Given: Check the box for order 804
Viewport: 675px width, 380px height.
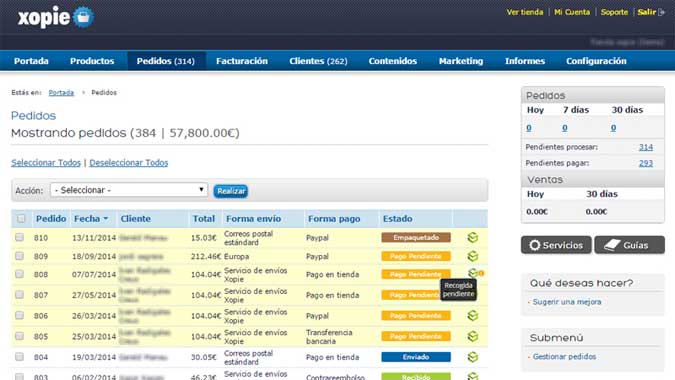Looking at the screenshot, I should (19, 357).
